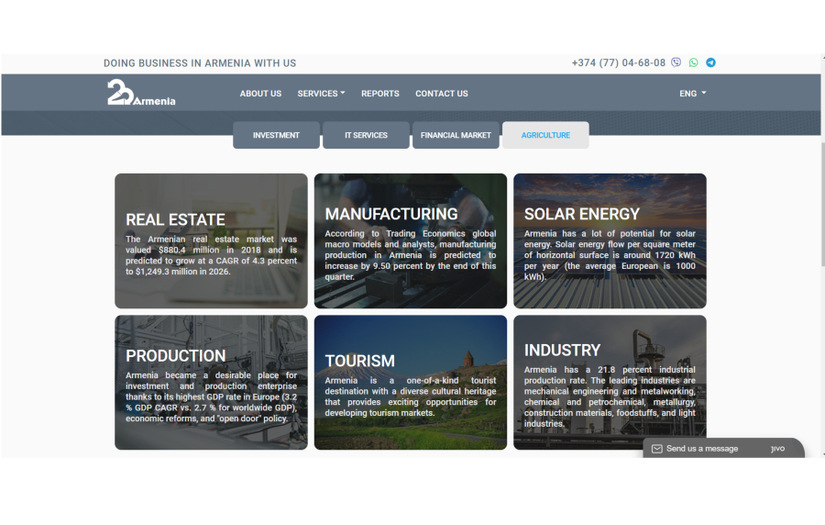Click the 2b Armenia logo
The height and width of the screenshot is (525, 825).
click(x=141, y=93)
